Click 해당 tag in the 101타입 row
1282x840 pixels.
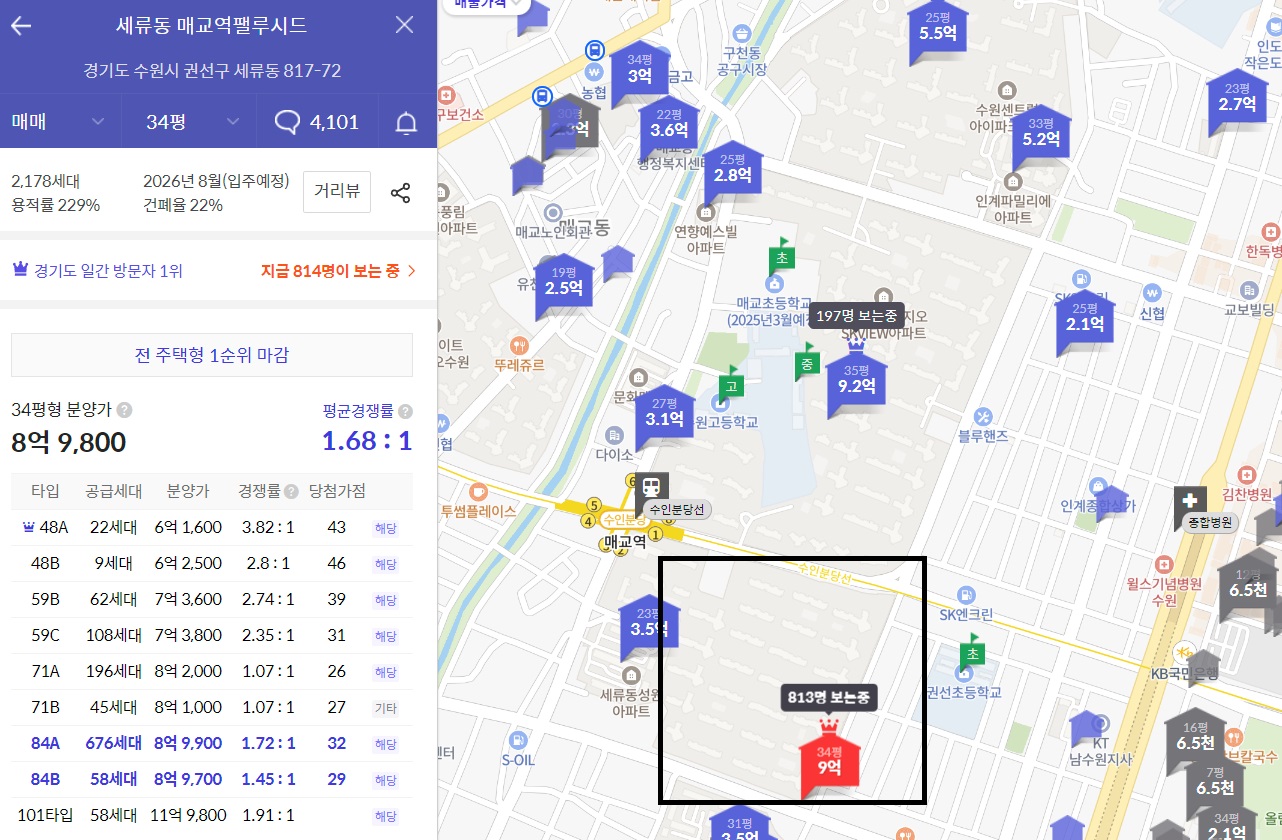[385, 816]
